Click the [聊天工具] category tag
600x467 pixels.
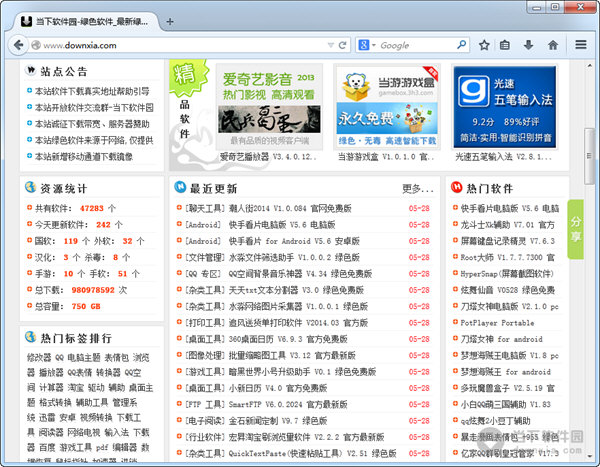[205, 208]
